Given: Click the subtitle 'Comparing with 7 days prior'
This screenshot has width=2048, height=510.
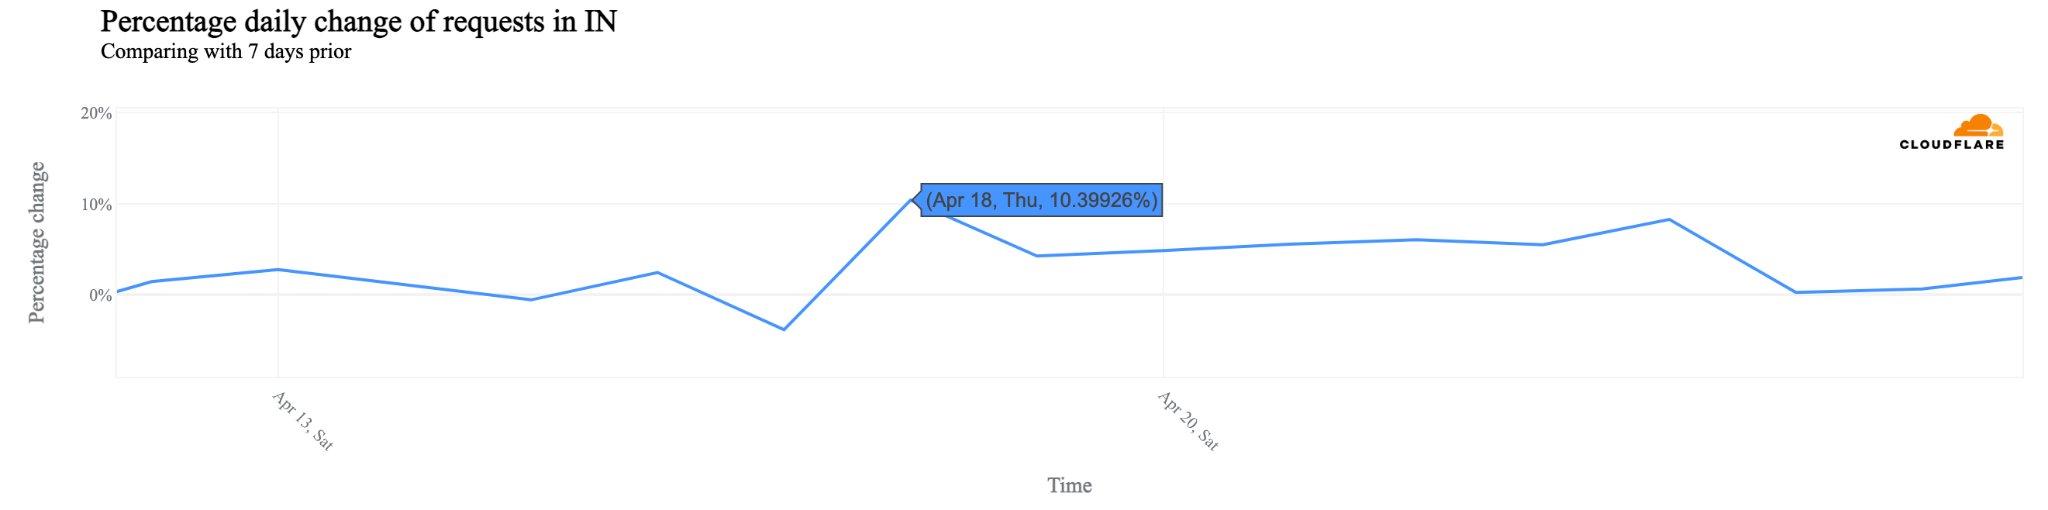Looking at the screenshot, I should click(x=226, y=51).
